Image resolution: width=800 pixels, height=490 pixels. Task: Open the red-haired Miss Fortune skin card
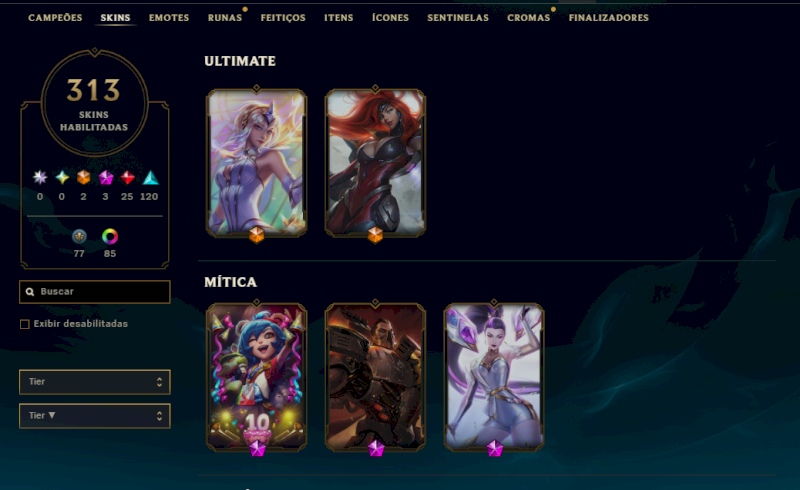click(376, 163)
